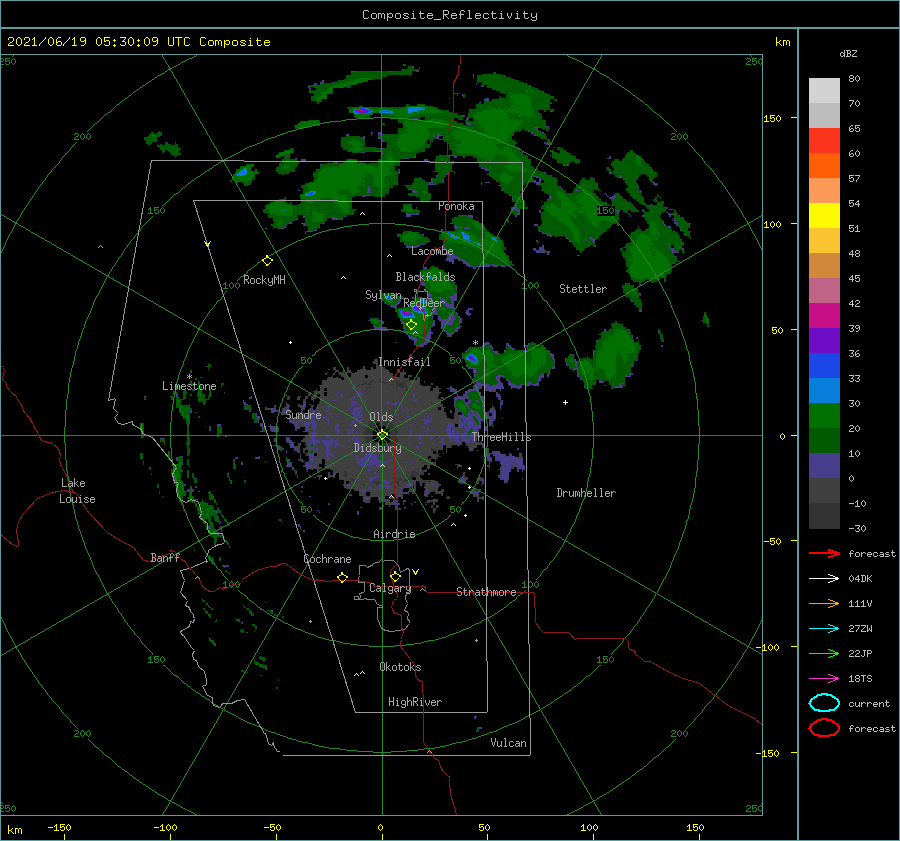Click the Olds city label
Viewport: 900px width, 841px height.
pos(381,417)
